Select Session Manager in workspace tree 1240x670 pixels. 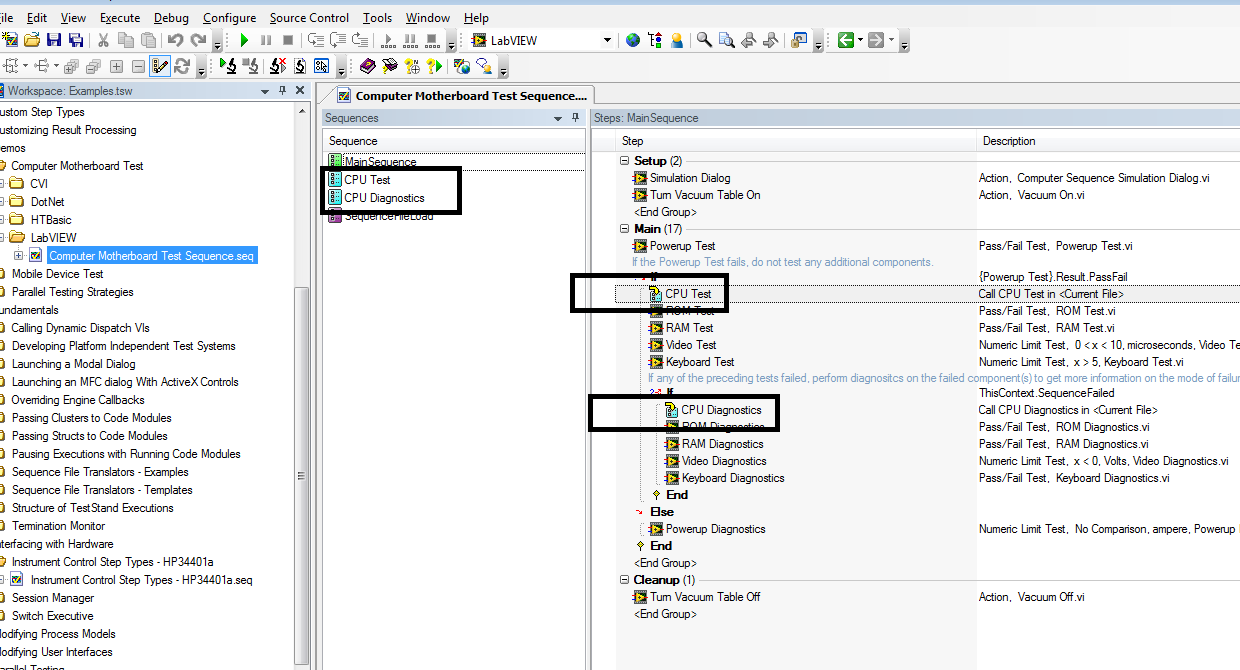52,598
